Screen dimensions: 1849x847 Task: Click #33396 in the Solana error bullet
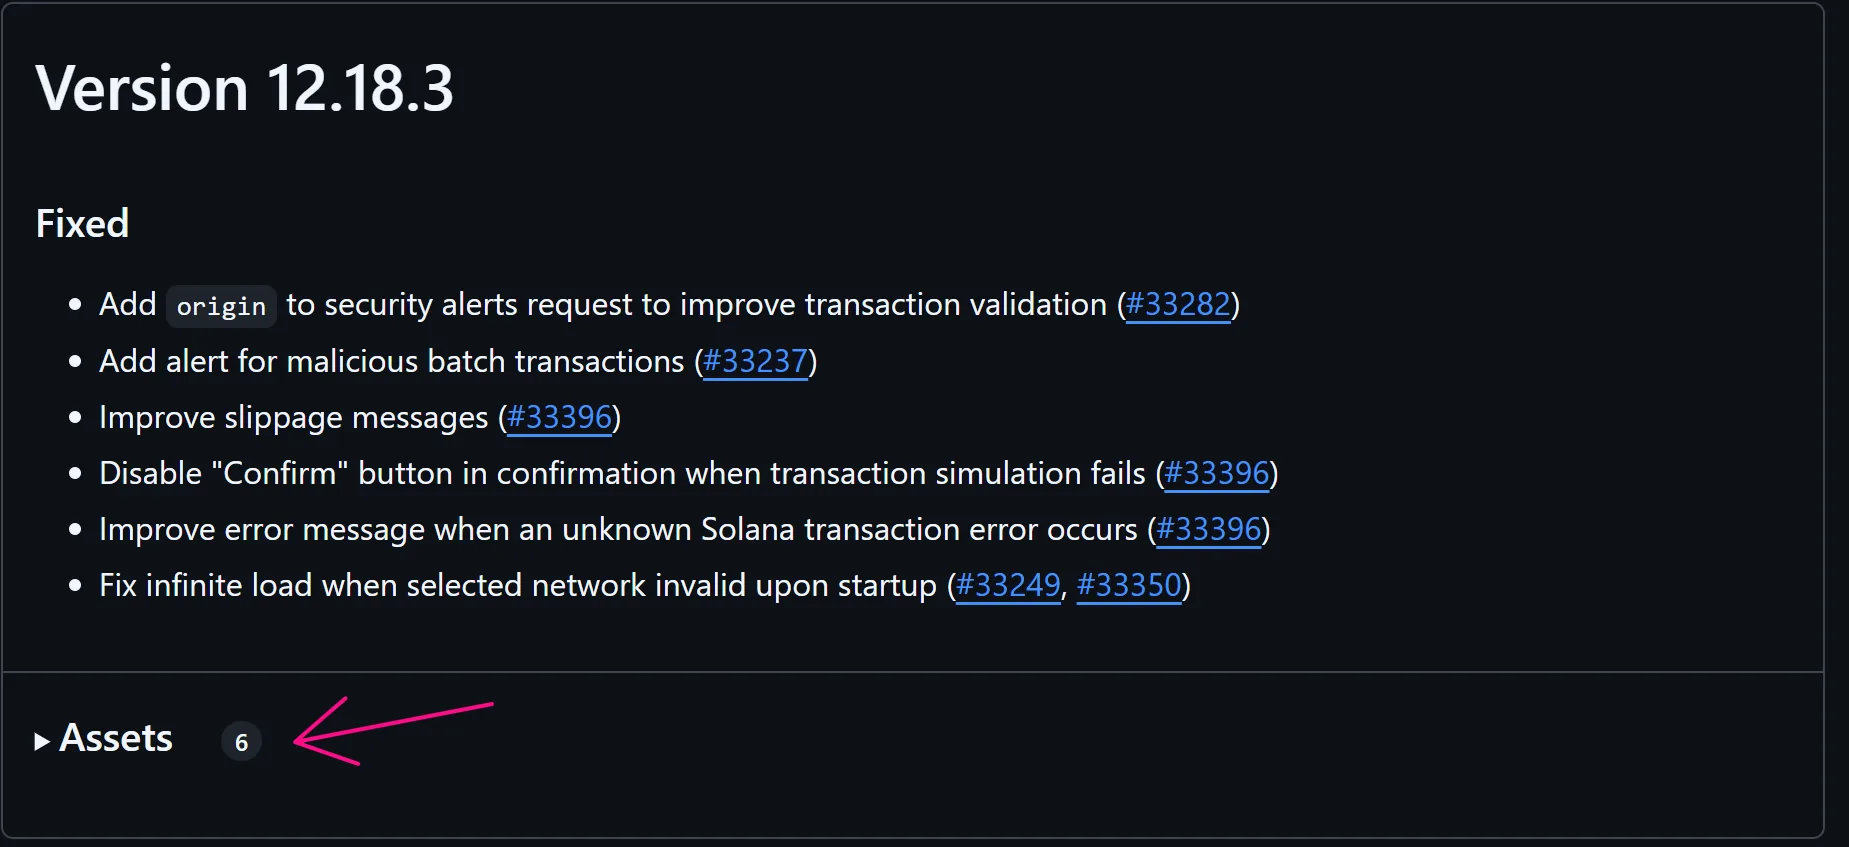coord(1209,530)
